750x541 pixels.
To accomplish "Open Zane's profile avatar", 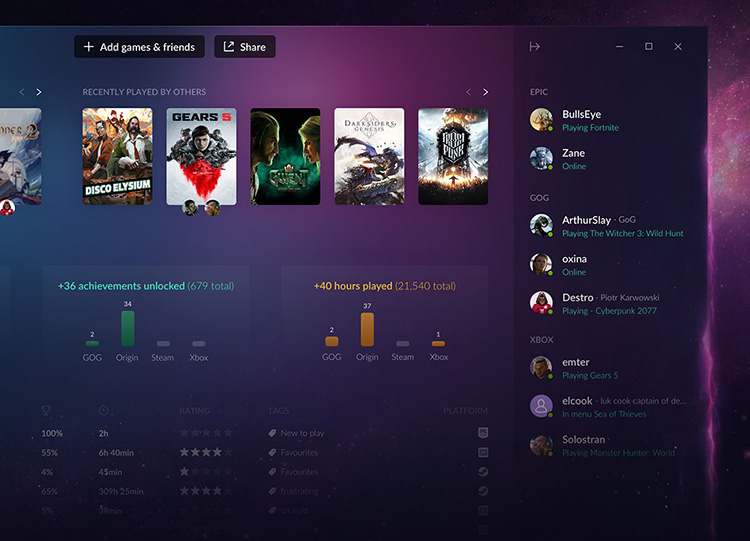I will pyautogui.click(x=541, y=158).
